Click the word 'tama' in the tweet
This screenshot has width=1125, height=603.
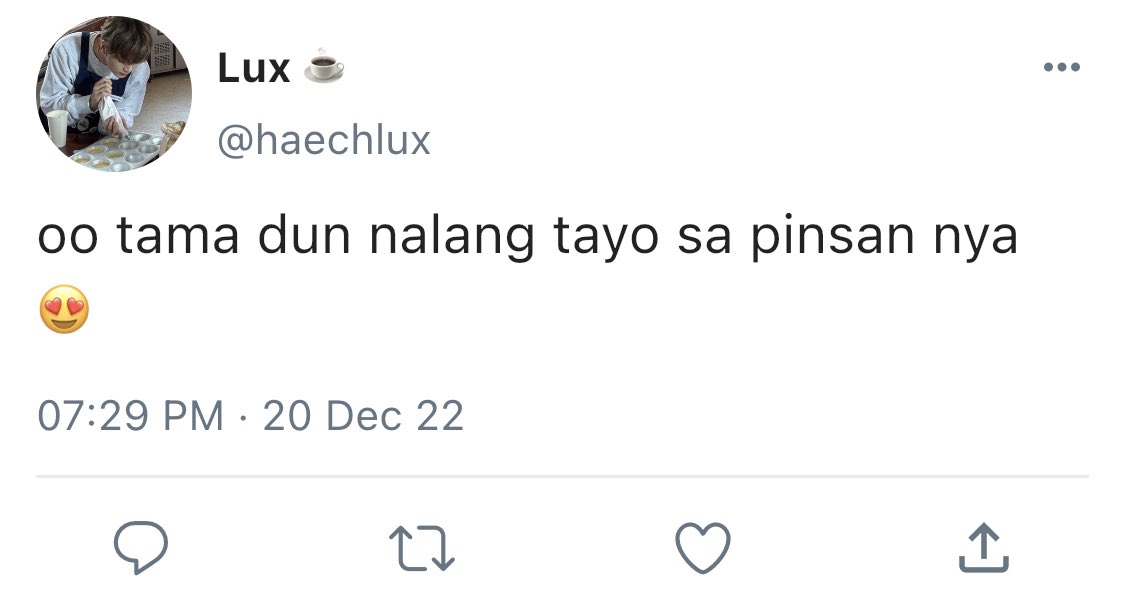(x=177, y=237)
